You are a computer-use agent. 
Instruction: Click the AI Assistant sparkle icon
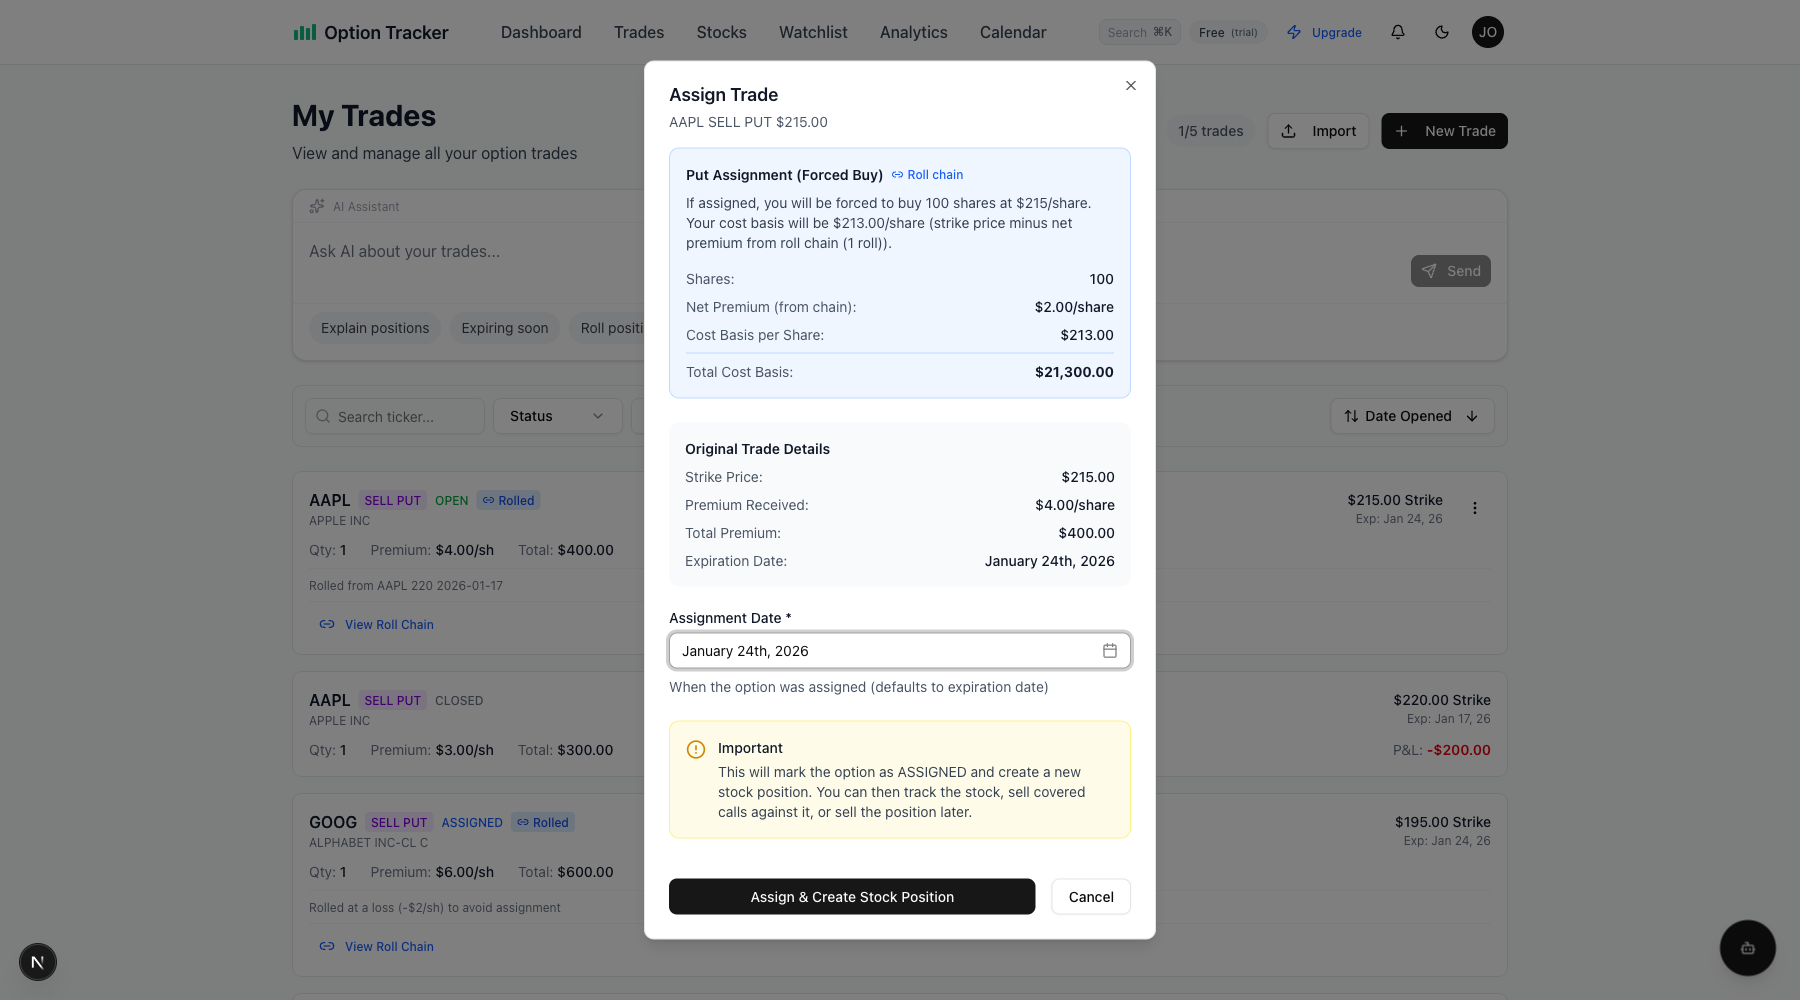click(316, 206)
